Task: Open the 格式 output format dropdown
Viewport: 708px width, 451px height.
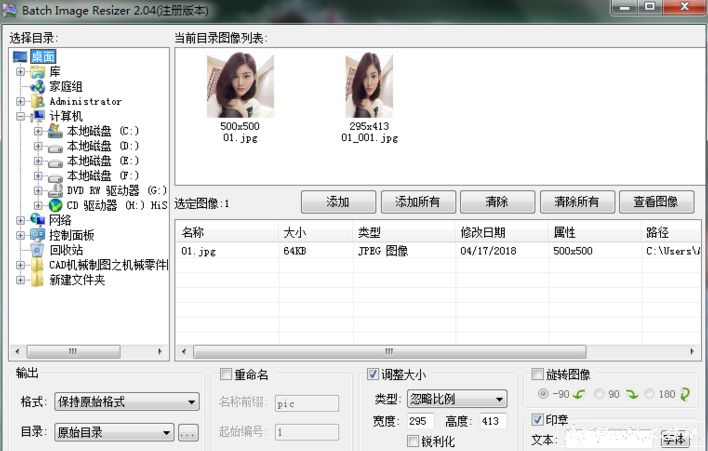Action: pyautogui.click(x=127, y=401)
